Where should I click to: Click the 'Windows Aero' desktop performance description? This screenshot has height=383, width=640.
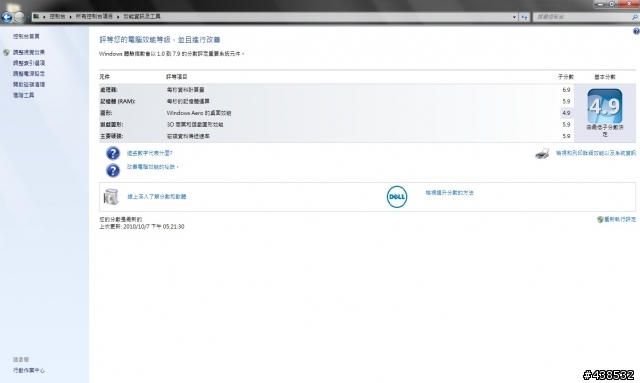click(x=199, y=113)
